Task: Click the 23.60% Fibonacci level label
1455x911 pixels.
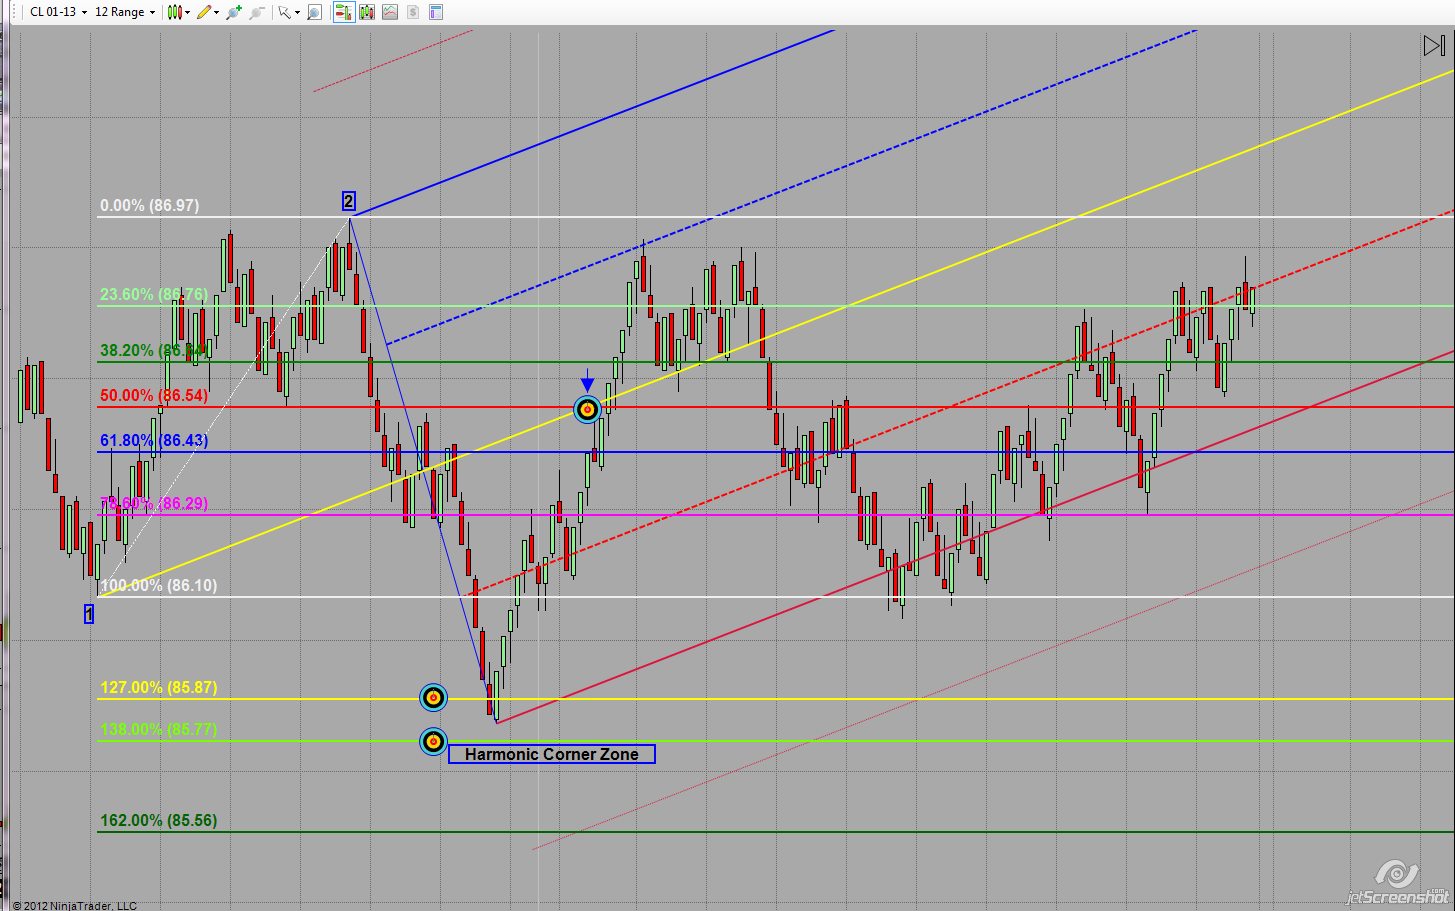Action: [x=154, y=294]
